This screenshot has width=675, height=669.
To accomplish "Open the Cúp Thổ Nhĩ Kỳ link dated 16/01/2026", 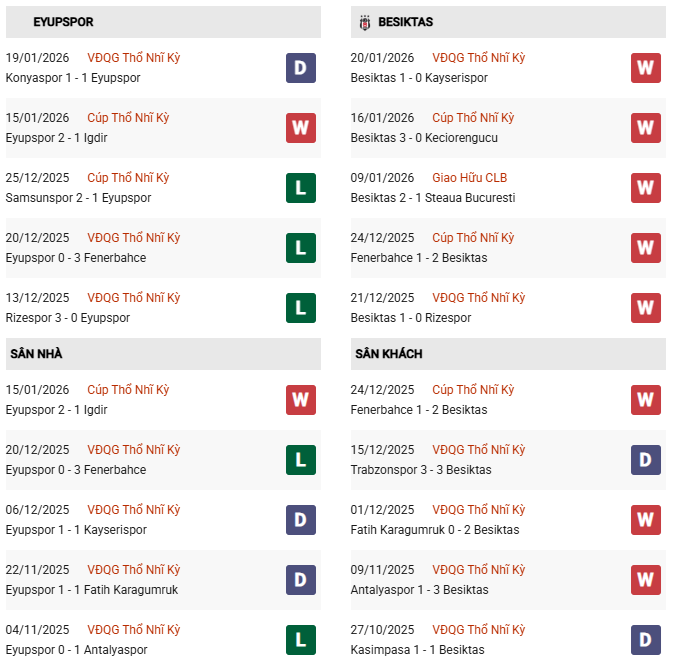I will tap(473, 118).
